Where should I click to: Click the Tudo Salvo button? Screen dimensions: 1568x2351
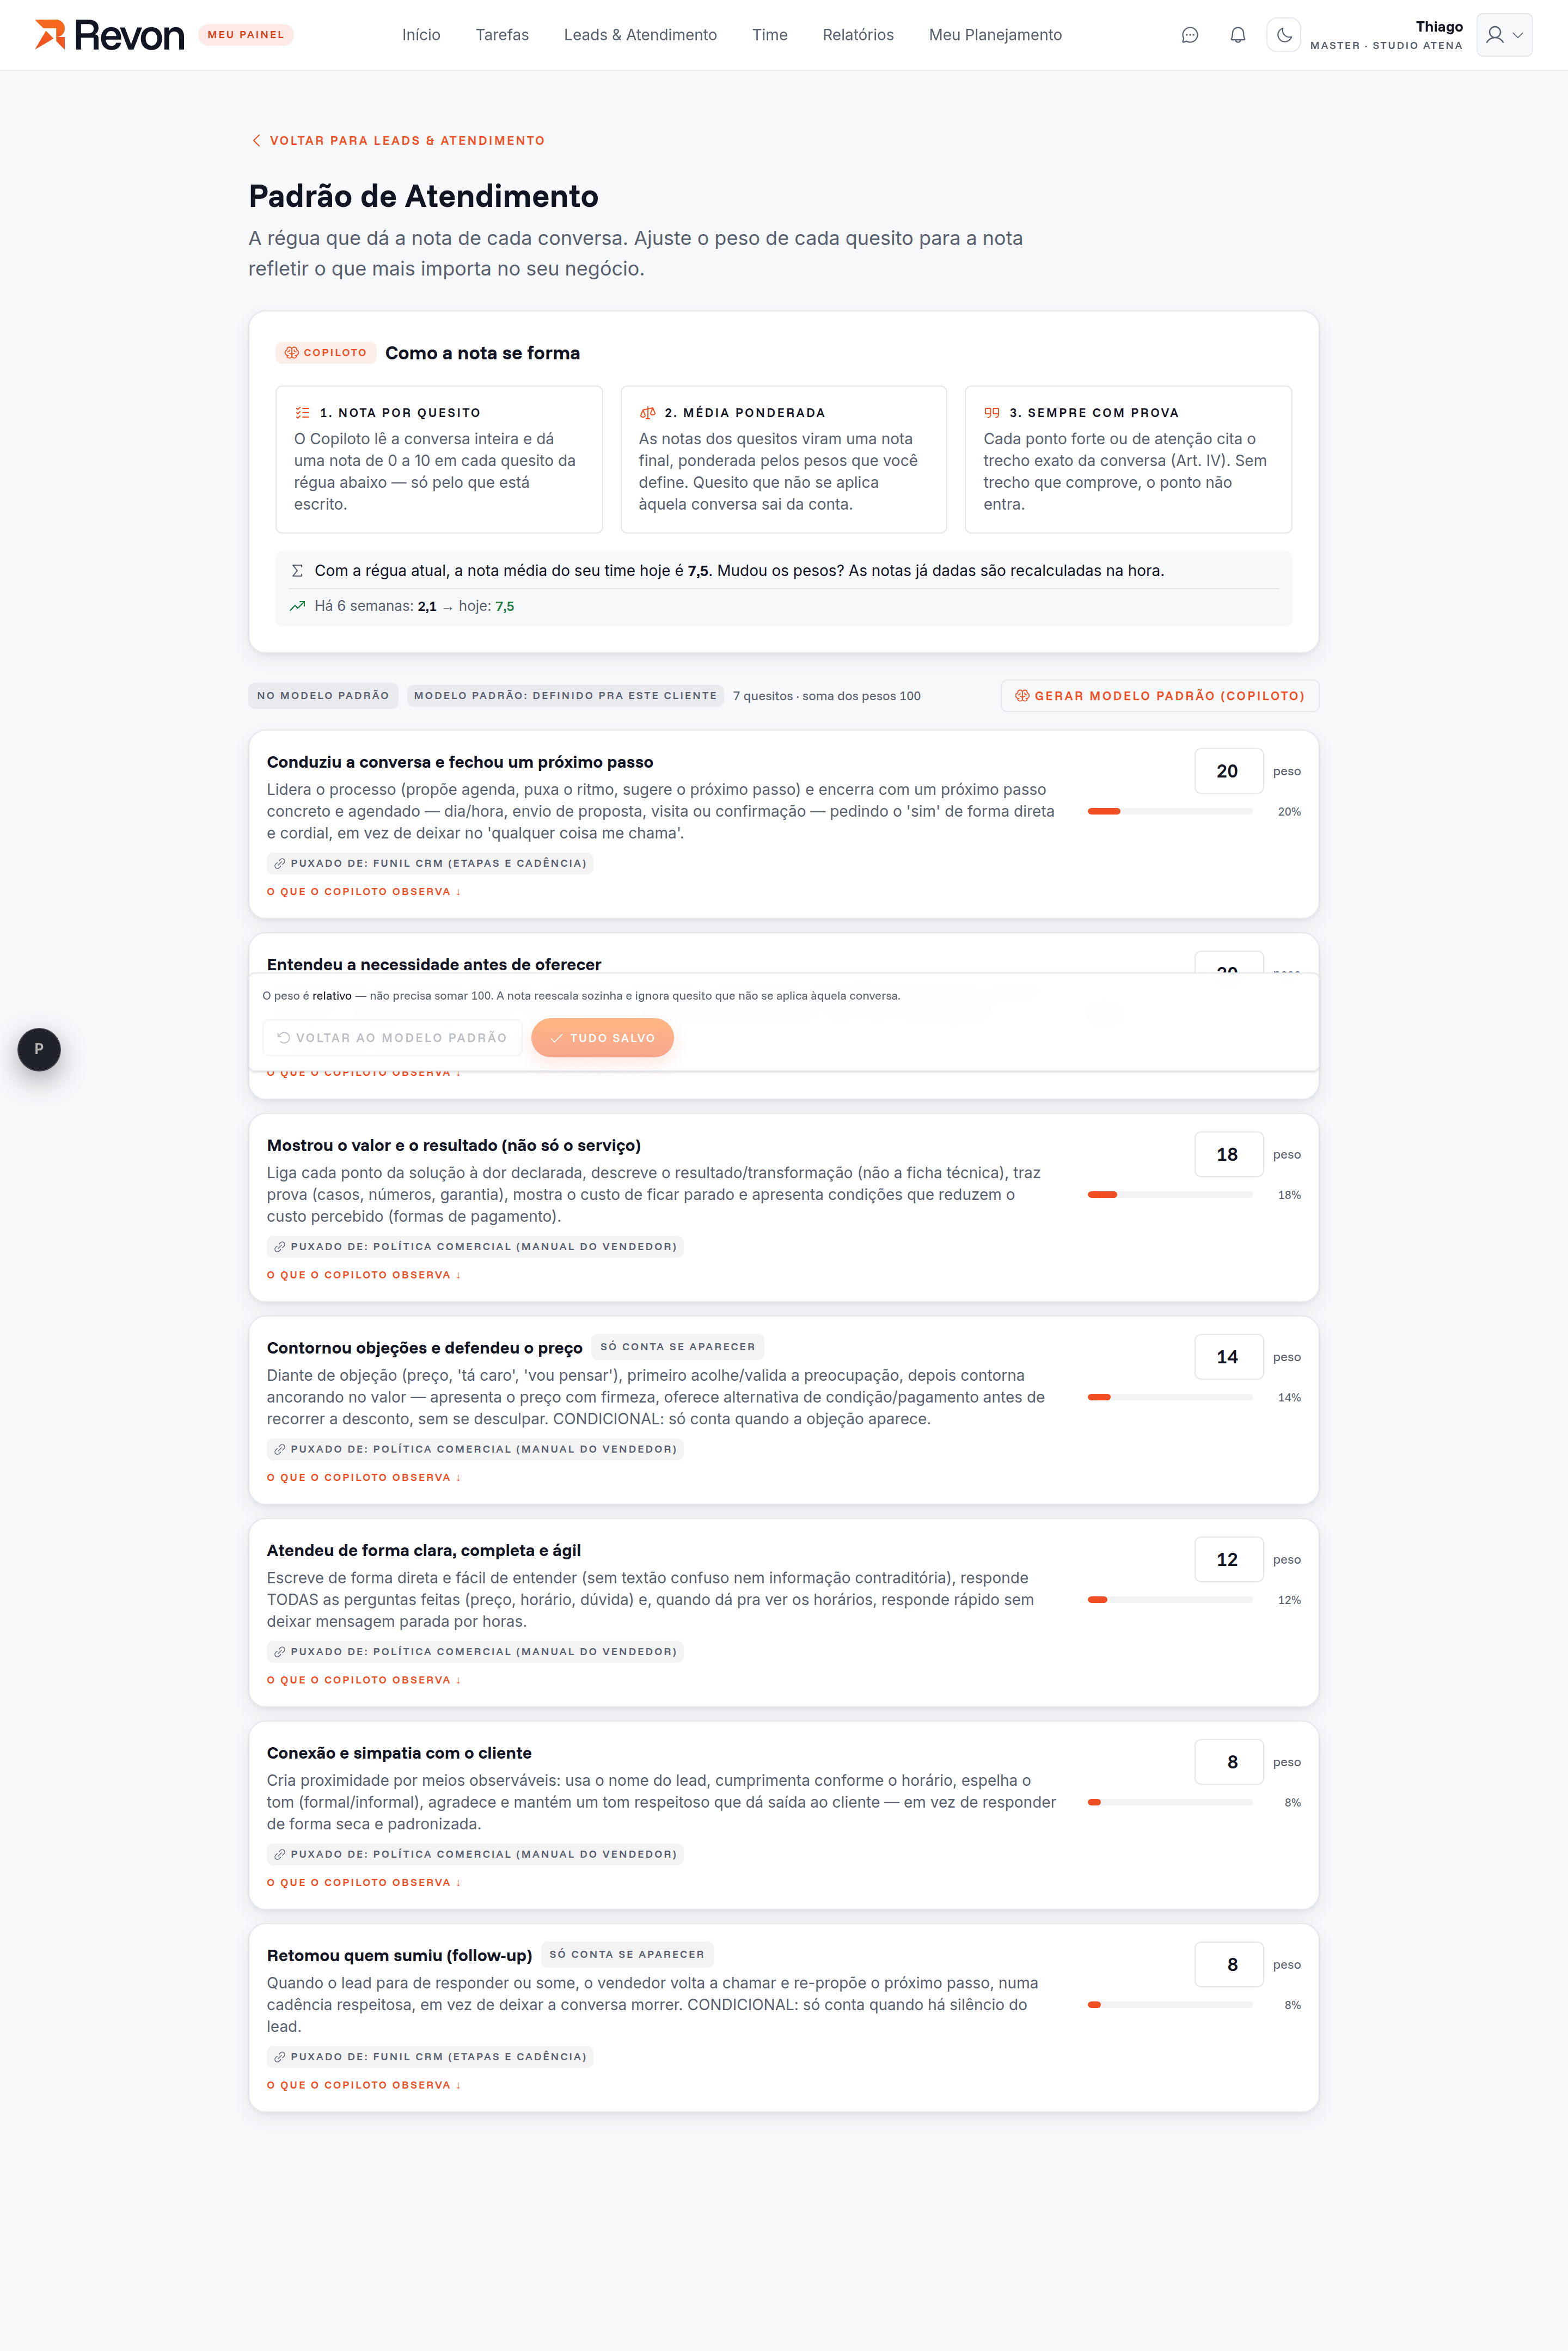(602, 1038)
